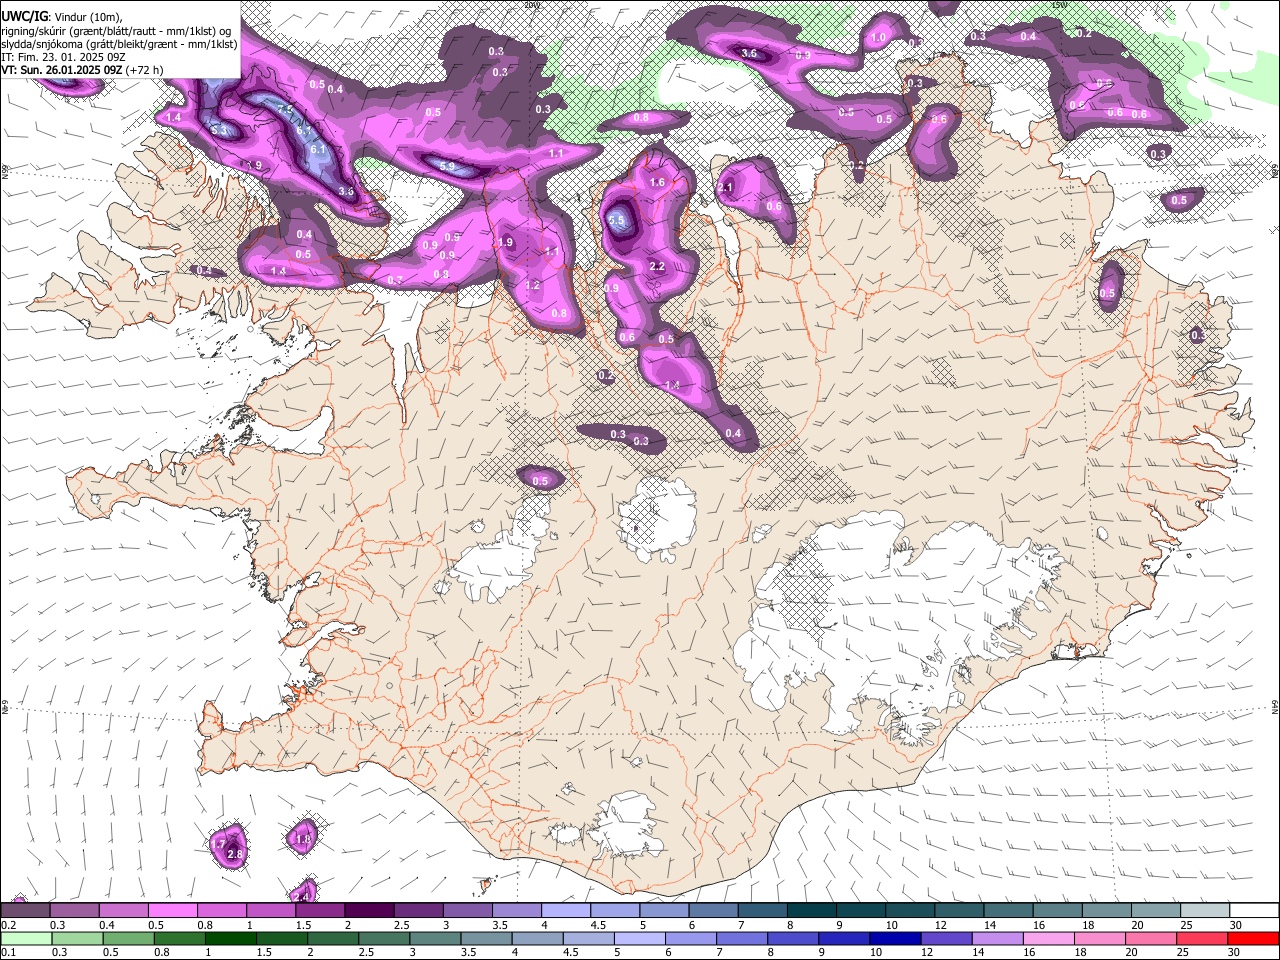Pick the red-pink swatch between 25 and 30

tap(1201, 938)
